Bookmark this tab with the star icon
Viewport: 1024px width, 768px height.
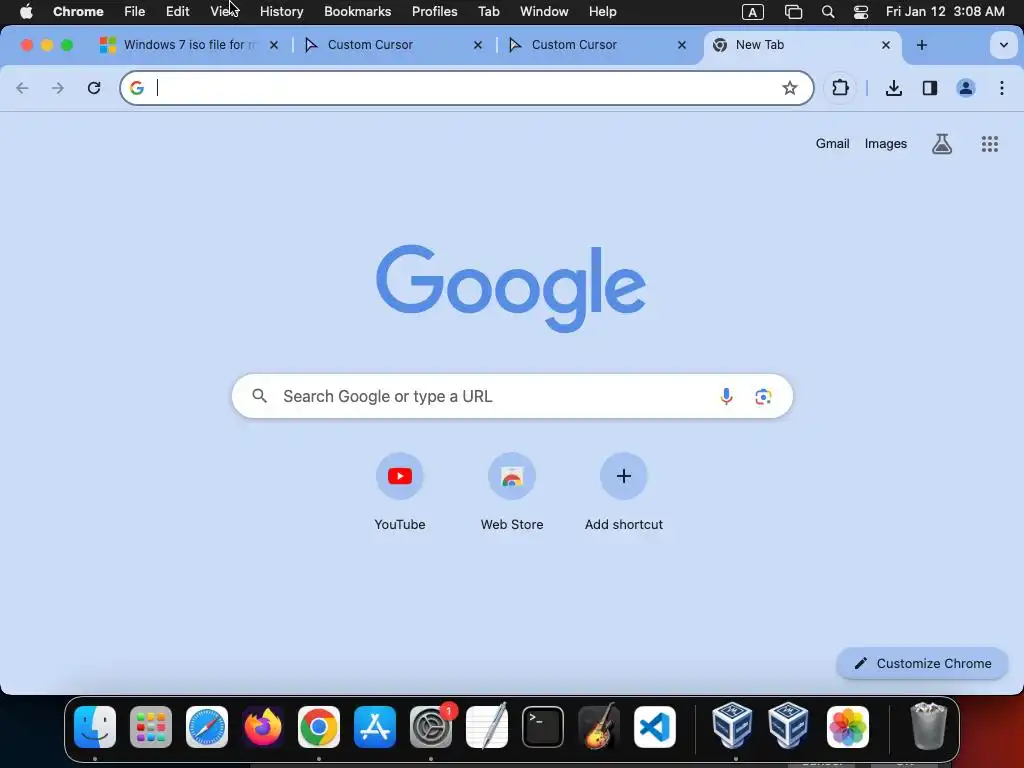(x=790, y=88)
